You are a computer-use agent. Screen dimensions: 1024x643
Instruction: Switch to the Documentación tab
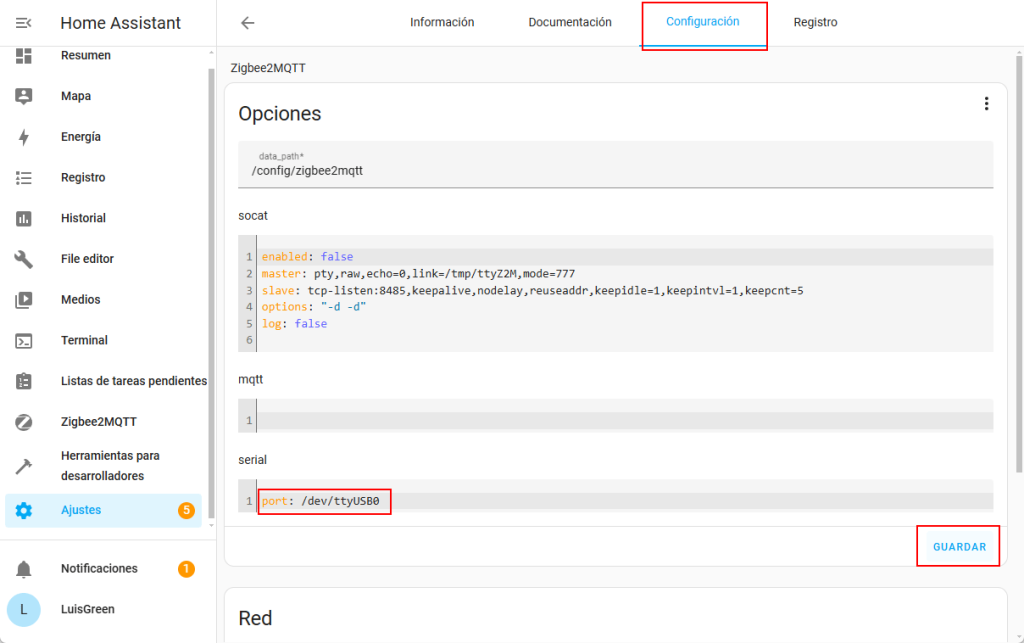coord(570,22)
